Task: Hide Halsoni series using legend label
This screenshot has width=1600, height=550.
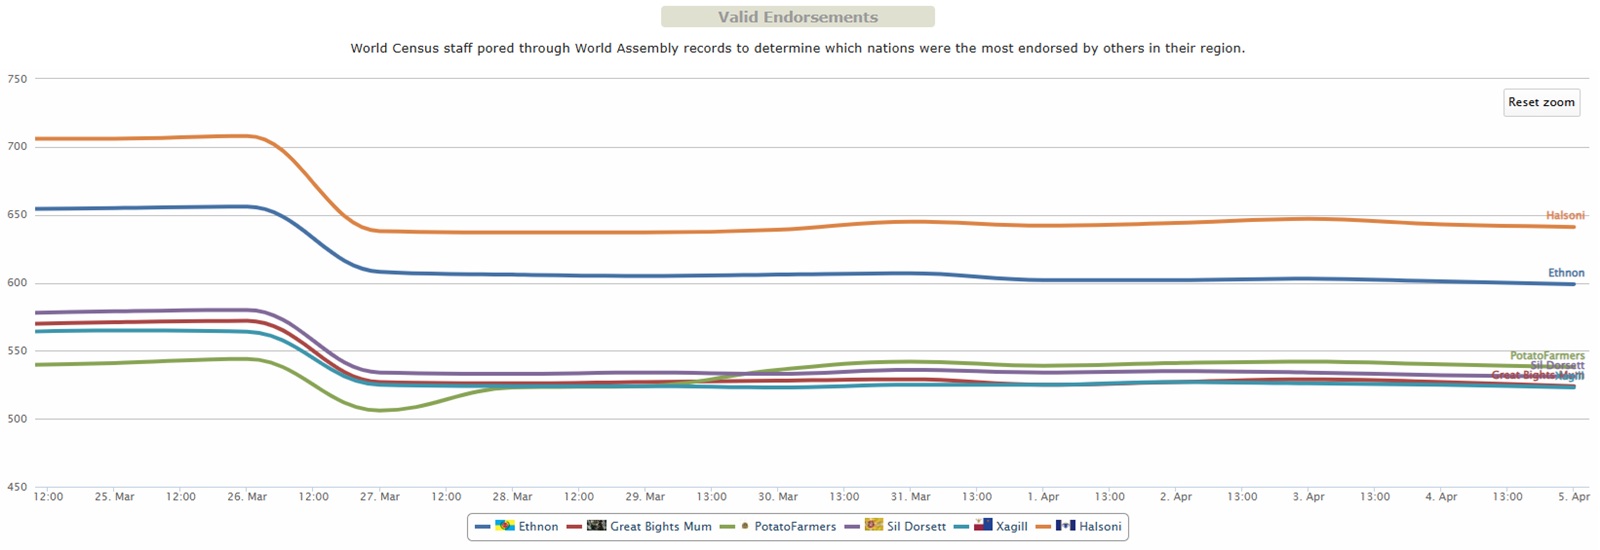Action: click(x=1100, y=527)
